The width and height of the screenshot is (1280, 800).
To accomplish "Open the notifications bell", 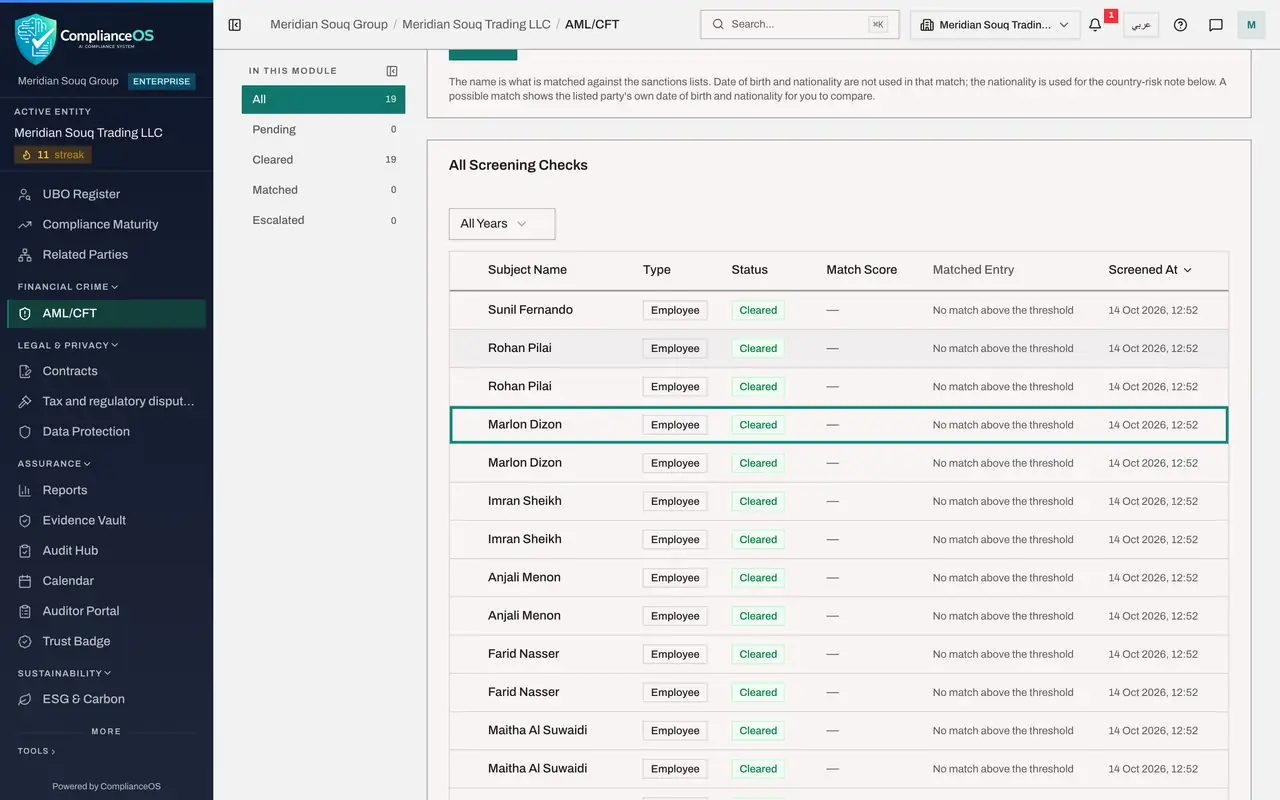I will pos(1095,25).
